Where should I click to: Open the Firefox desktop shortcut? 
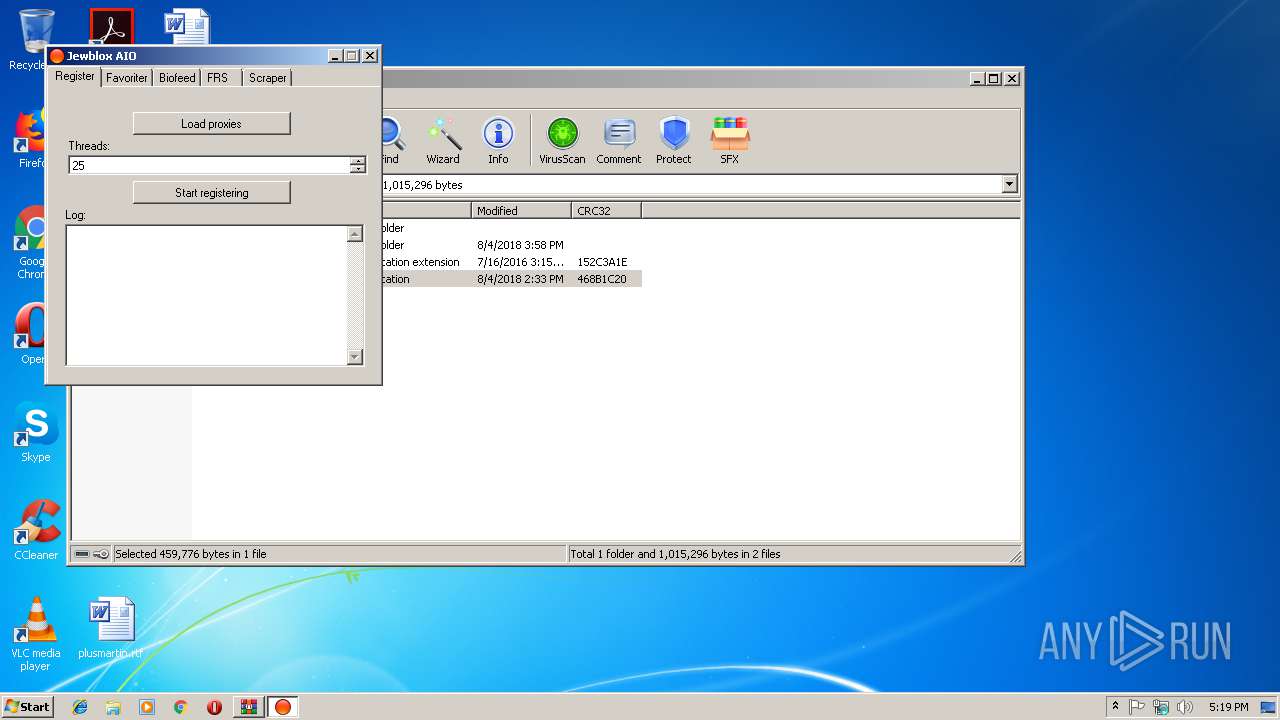point(31,140)
